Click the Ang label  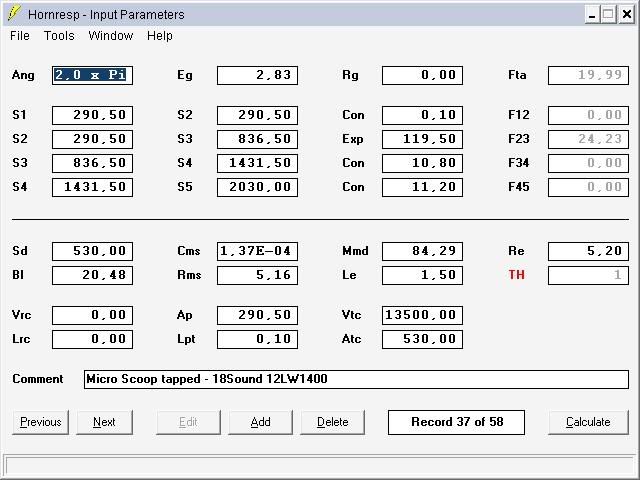23,75
